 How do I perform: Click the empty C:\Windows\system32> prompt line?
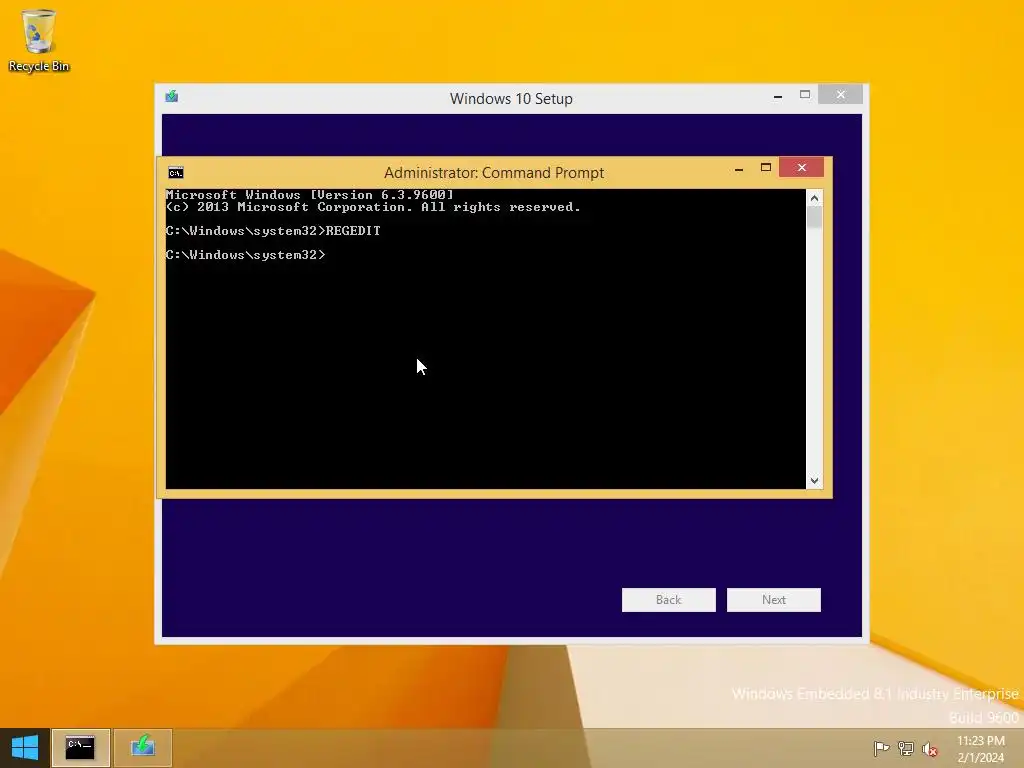coord(246,255)
